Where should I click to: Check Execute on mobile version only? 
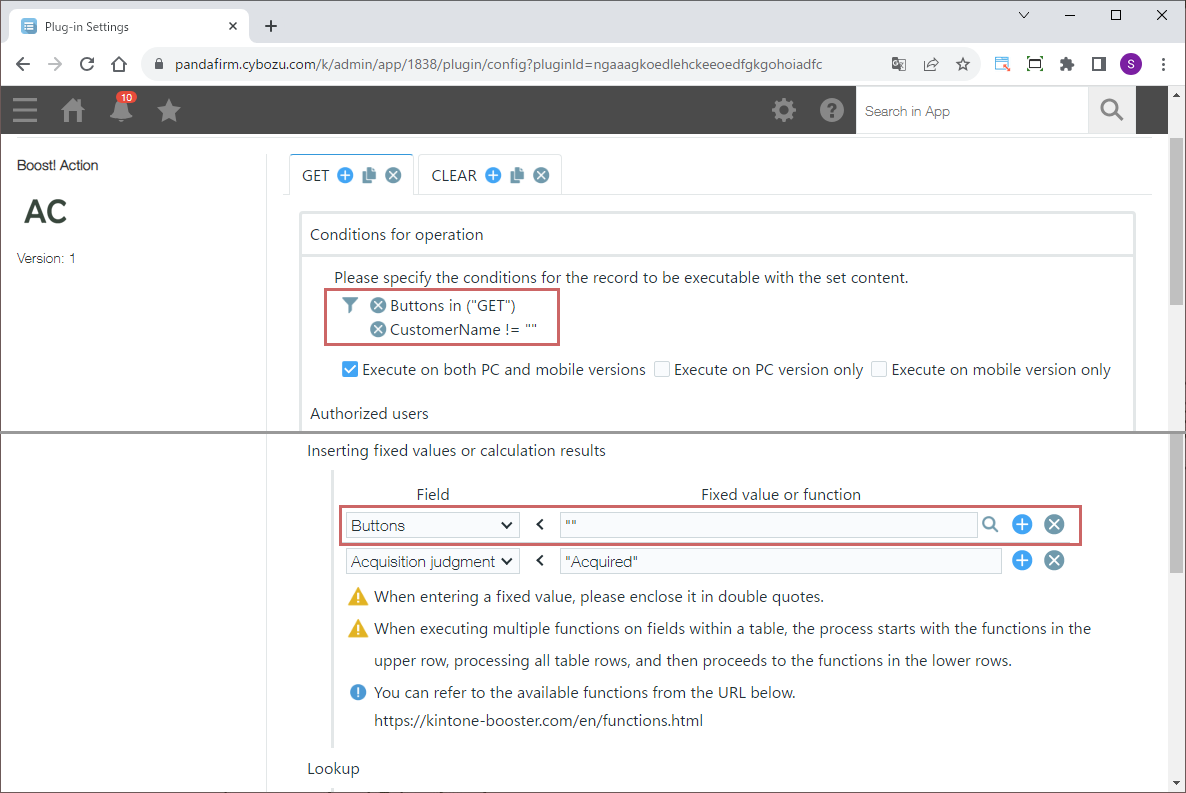879,369
